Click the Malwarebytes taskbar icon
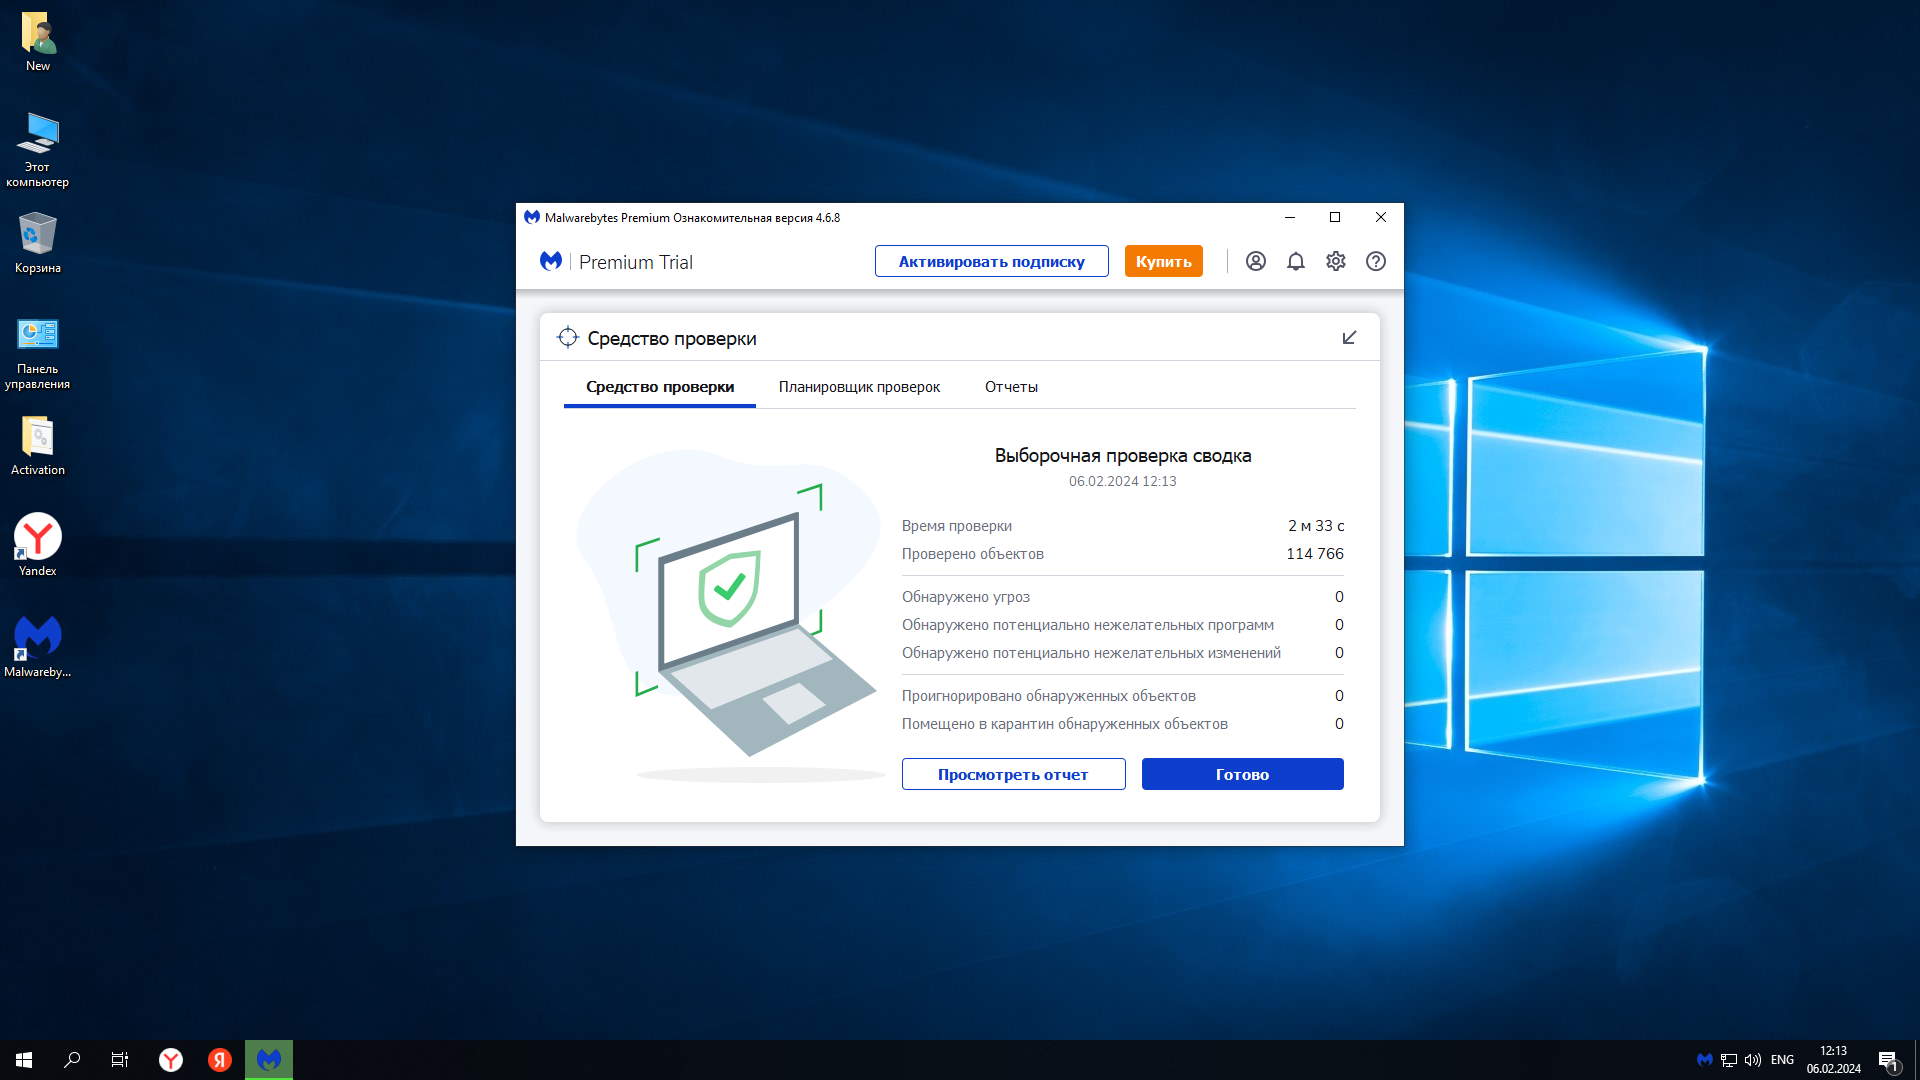Image resolution: width=1920 pixels, height=1080 pixels. [269, 1060]
